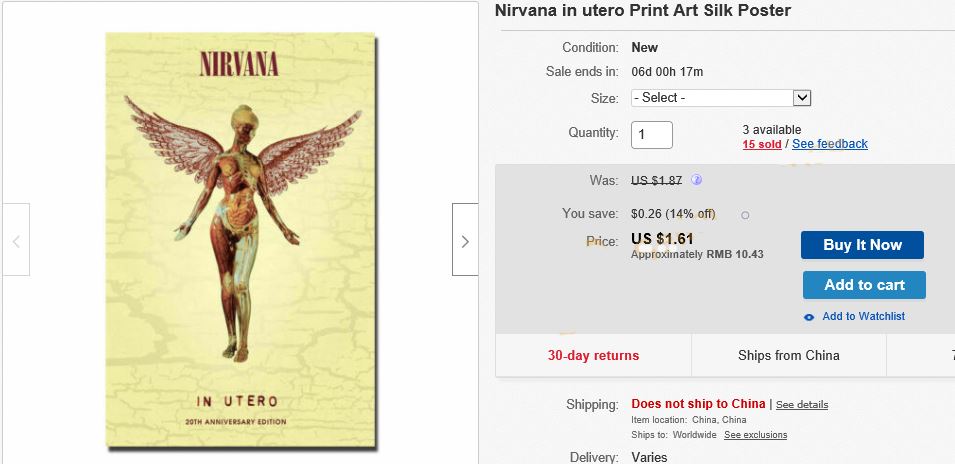Click the eye icon beside Add to Watchlist
The image size is (955, 464).
pos(809,317)
